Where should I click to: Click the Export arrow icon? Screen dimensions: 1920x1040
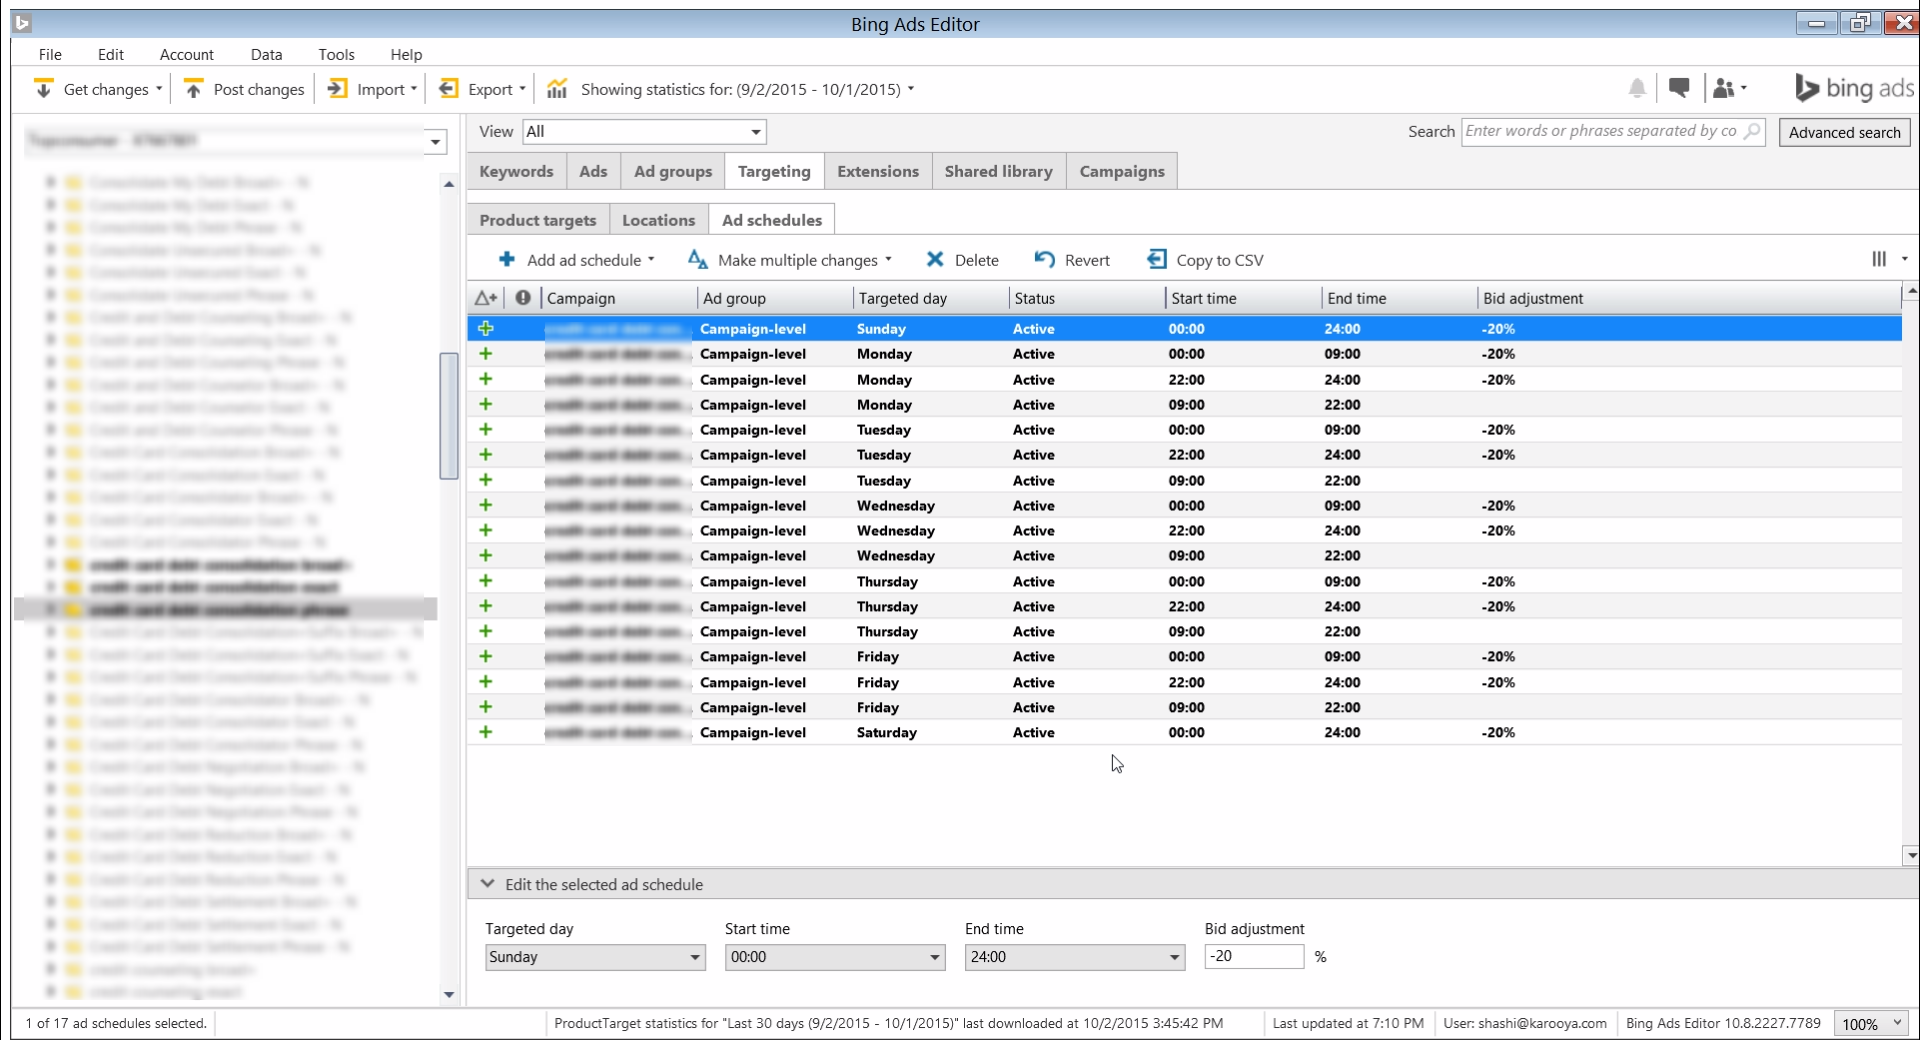[x=449, y=89]
